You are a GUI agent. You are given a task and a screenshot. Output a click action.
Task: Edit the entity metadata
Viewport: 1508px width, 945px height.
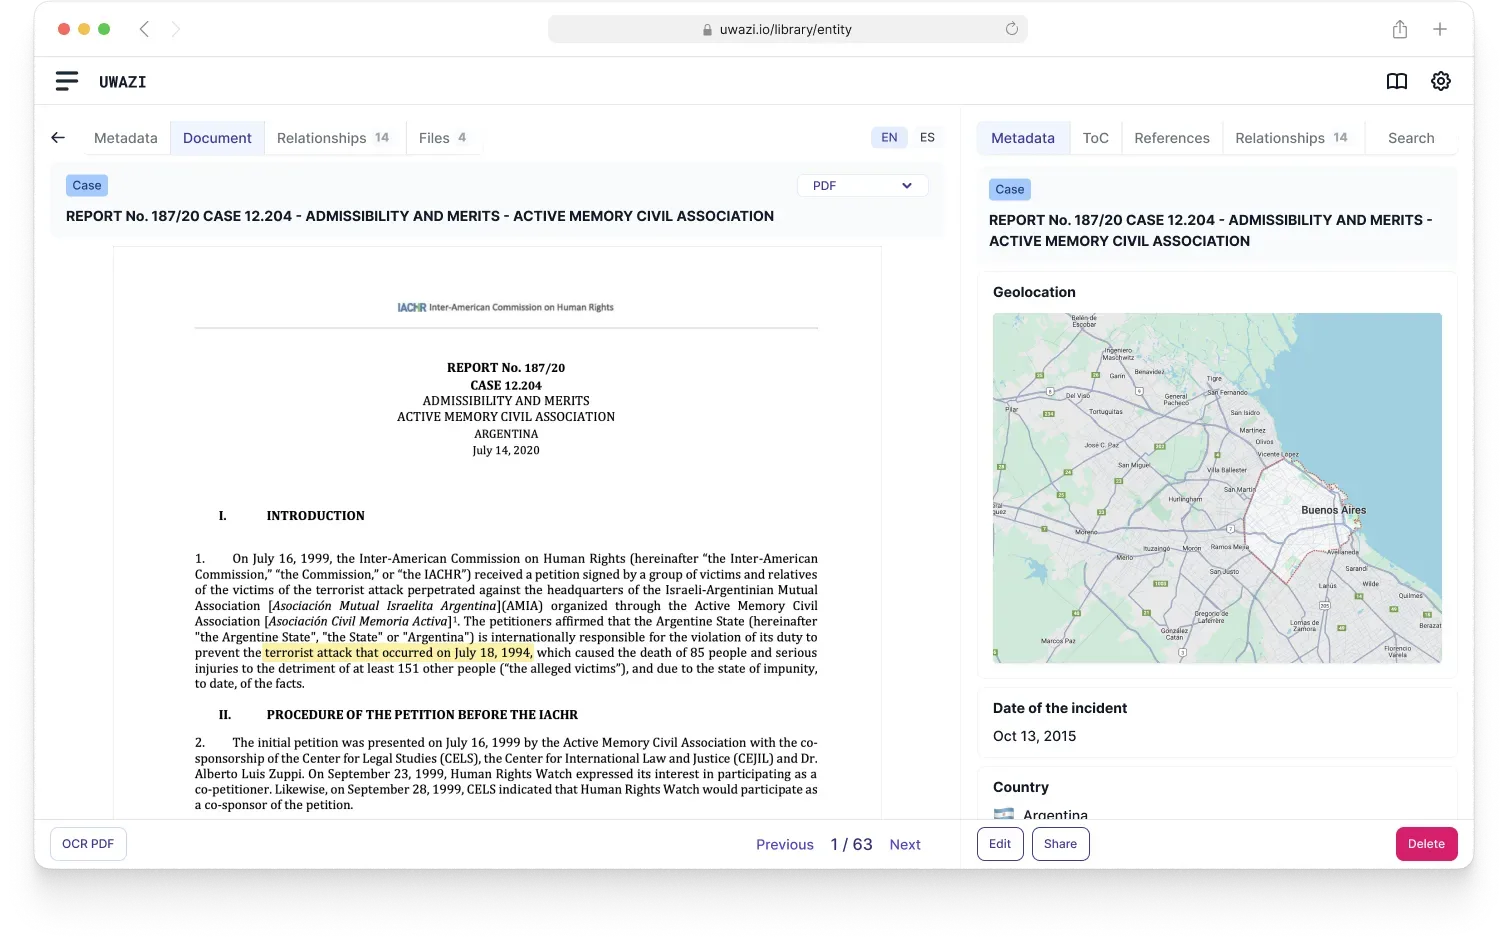click(999, 843)
